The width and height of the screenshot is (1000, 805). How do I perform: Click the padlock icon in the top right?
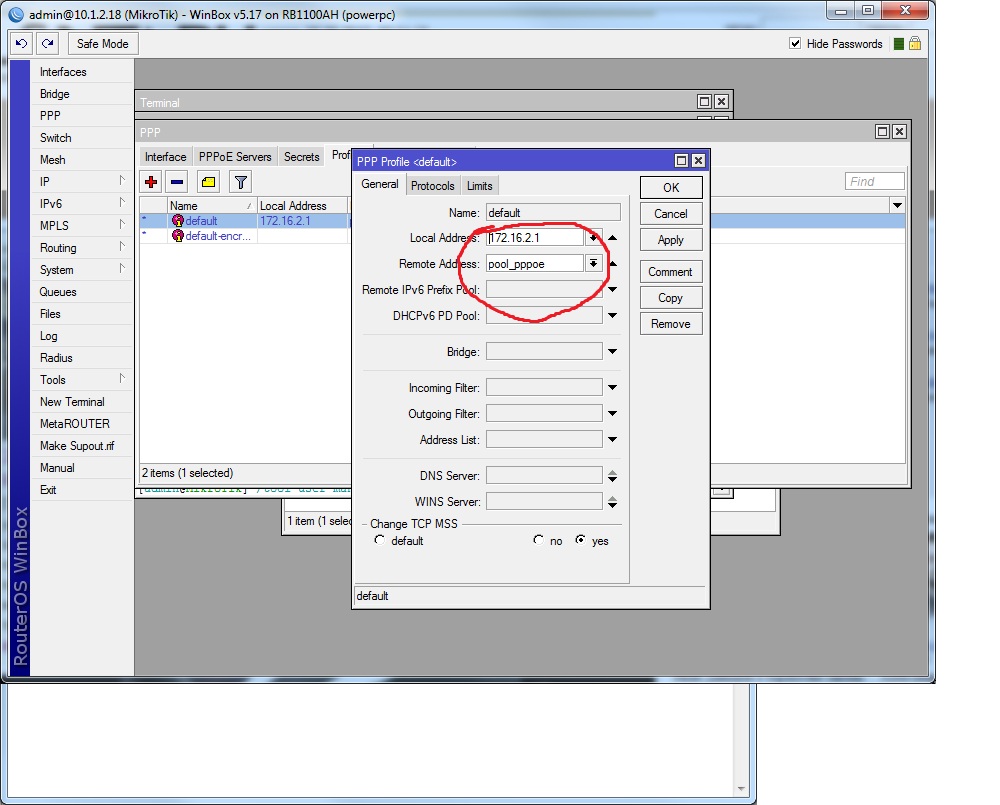point(915,43)
